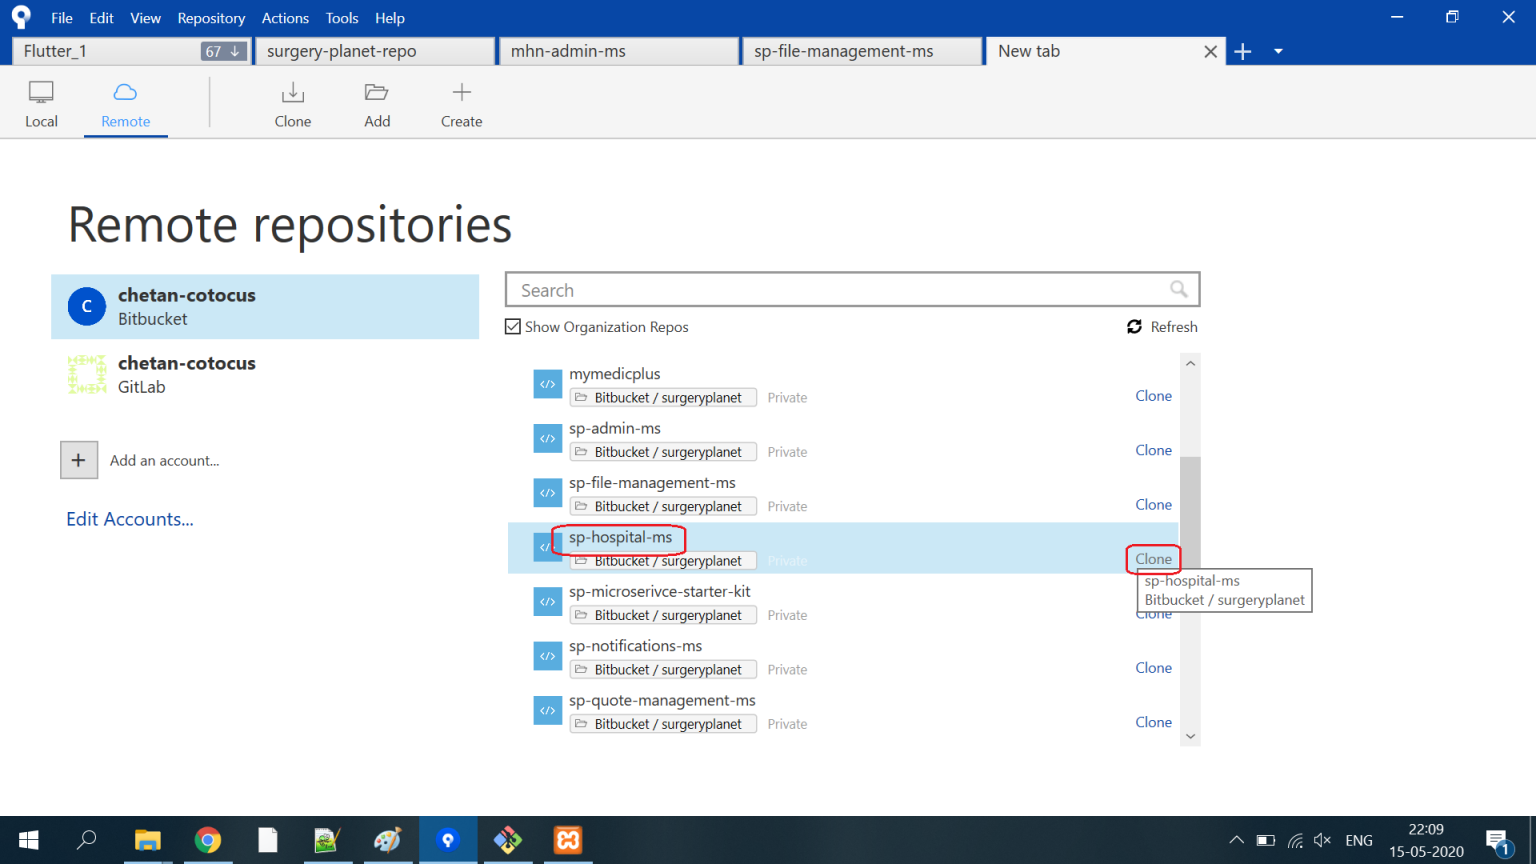Select the Remote cloud icon
The image size is (1536, 864).
(x=125, y=92)
